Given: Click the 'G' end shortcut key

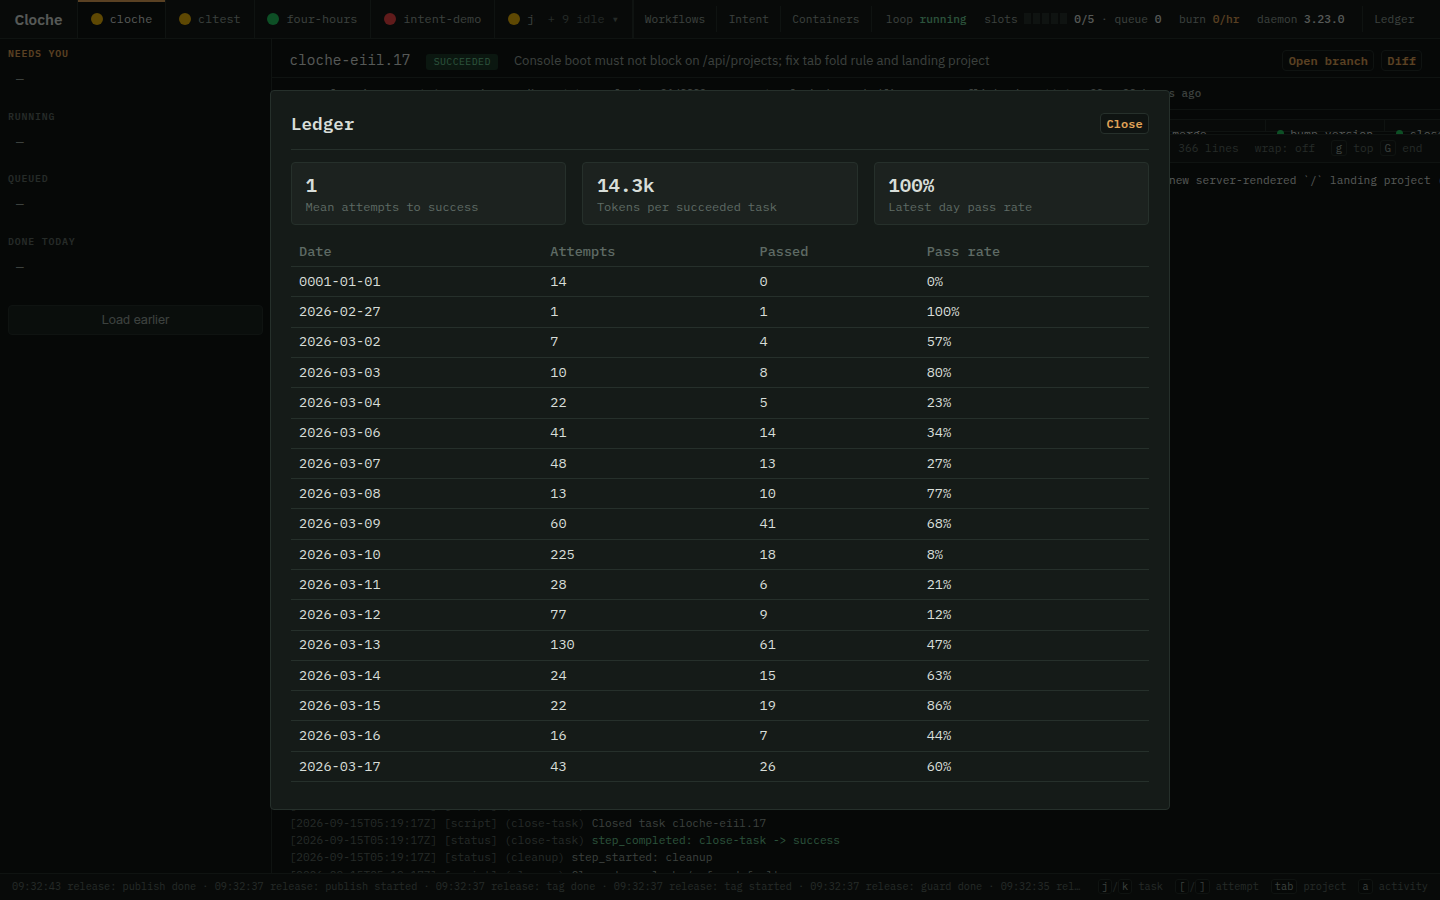Looking at the screenshot, I should (x=1388, y=148).
